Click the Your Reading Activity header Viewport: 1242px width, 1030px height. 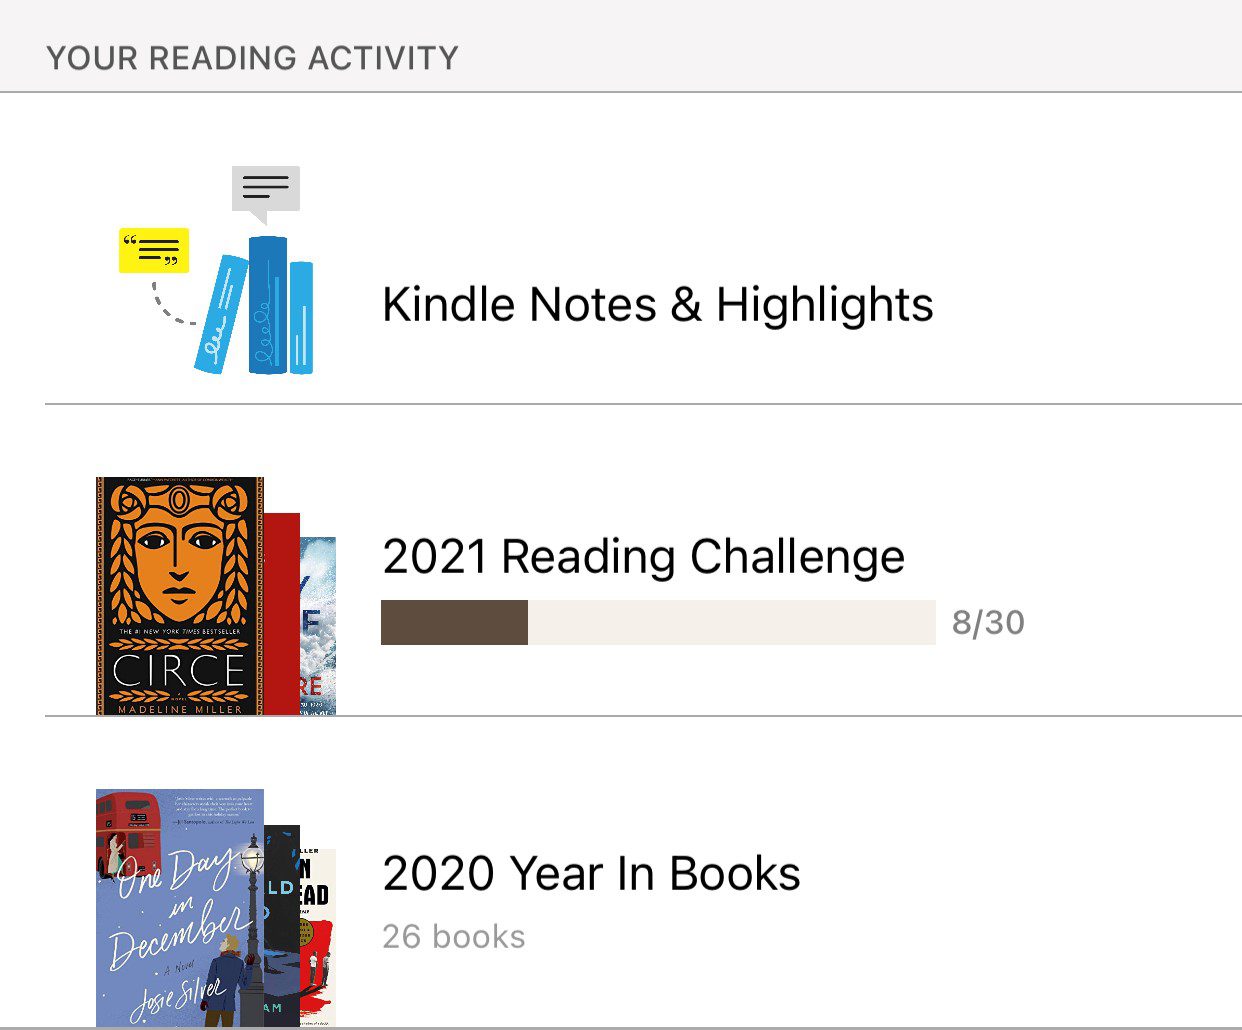point(252,58)
